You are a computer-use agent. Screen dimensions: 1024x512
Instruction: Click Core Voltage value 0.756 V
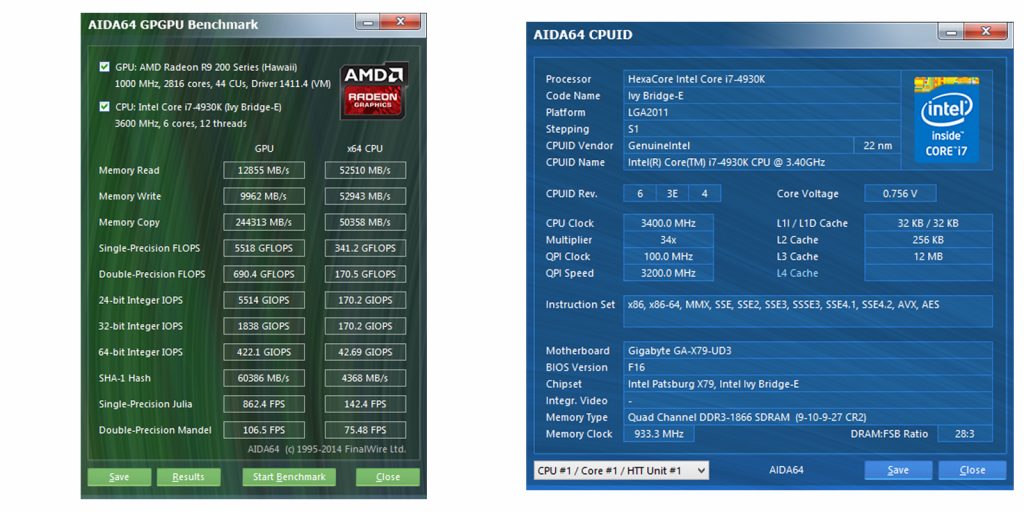pyautogui.click(x=900, y=193)
